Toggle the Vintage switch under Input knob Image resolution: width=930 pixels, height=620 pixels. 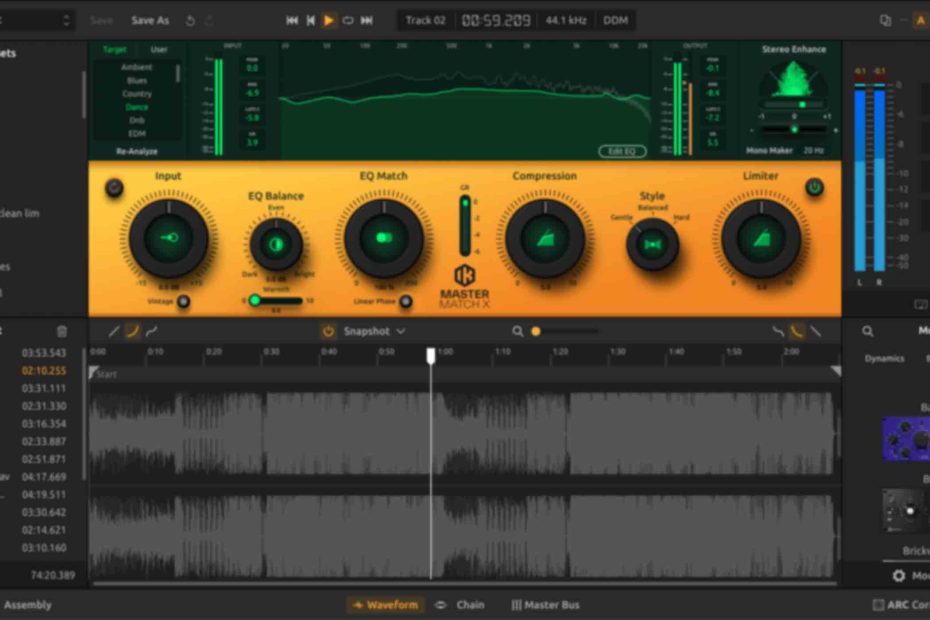coord(184,301)
